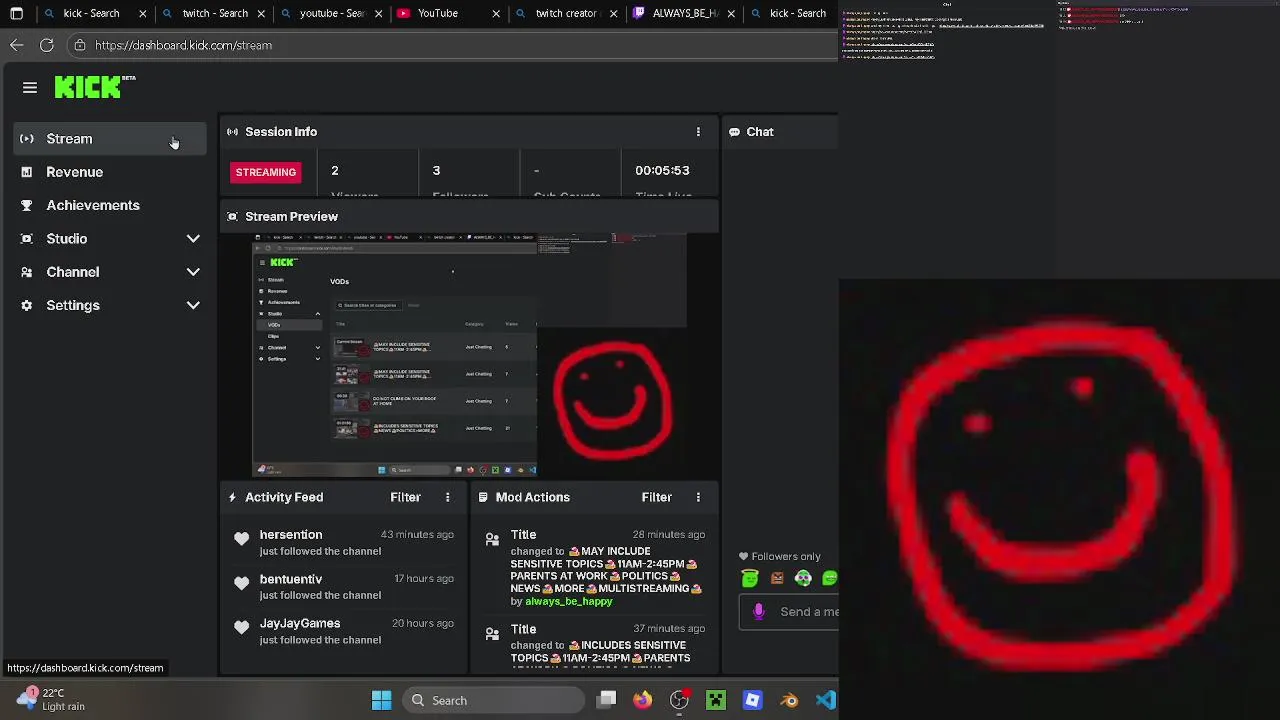Click heart icon beside JayJayGames

pos(241,628)
